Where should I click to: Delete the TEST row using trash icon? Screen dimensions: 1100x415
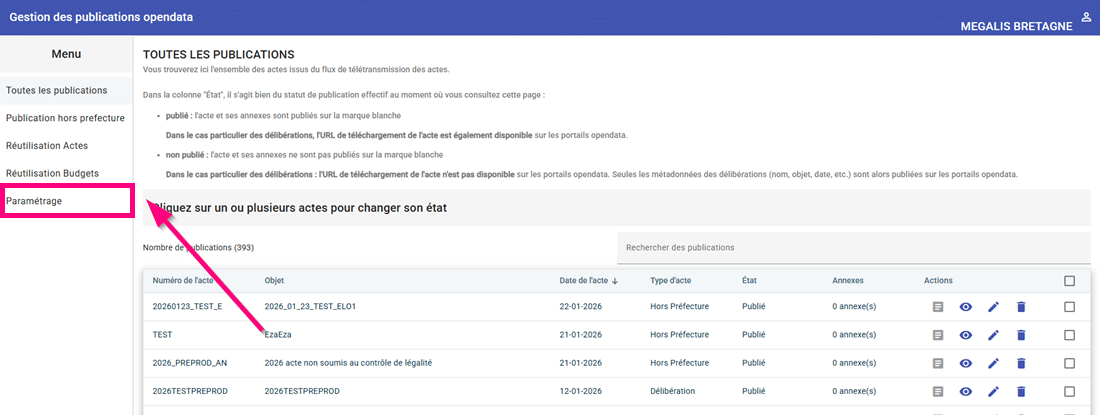(x=1021, y=335)
